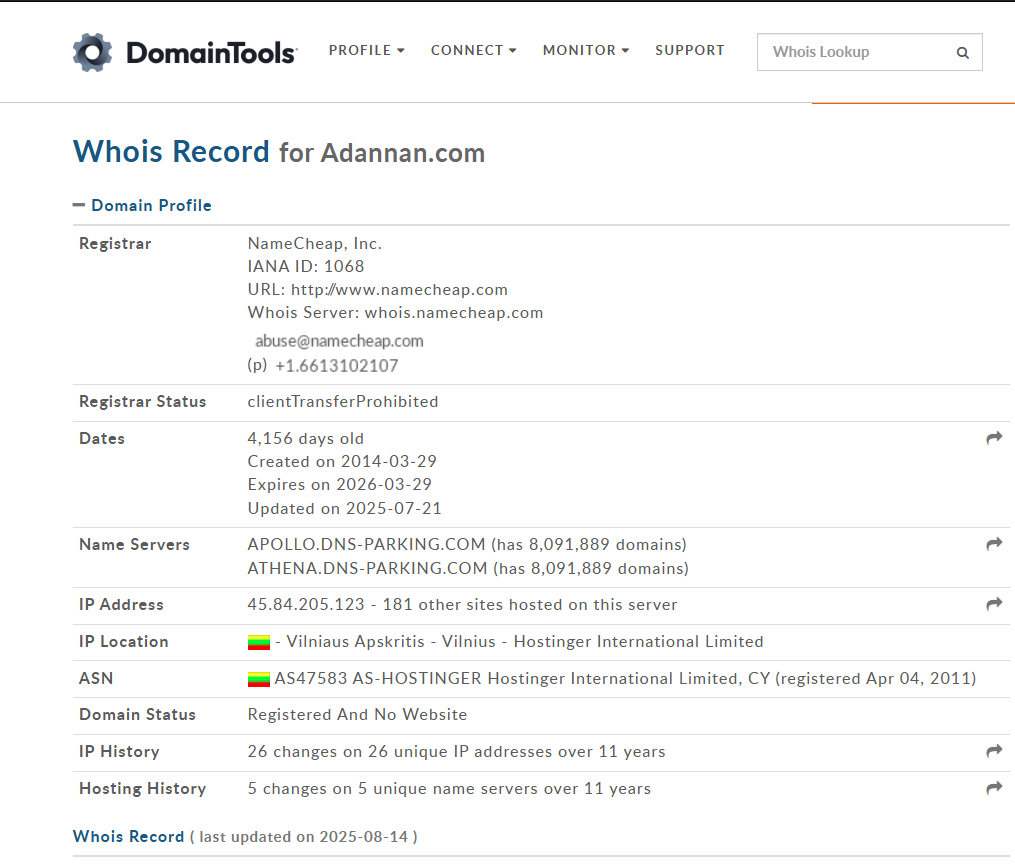Image resolution: width=1015 pixels, height=864 pixels.
Task: Click the Created on 2014-03-29 date
Action: coord(342,461)
